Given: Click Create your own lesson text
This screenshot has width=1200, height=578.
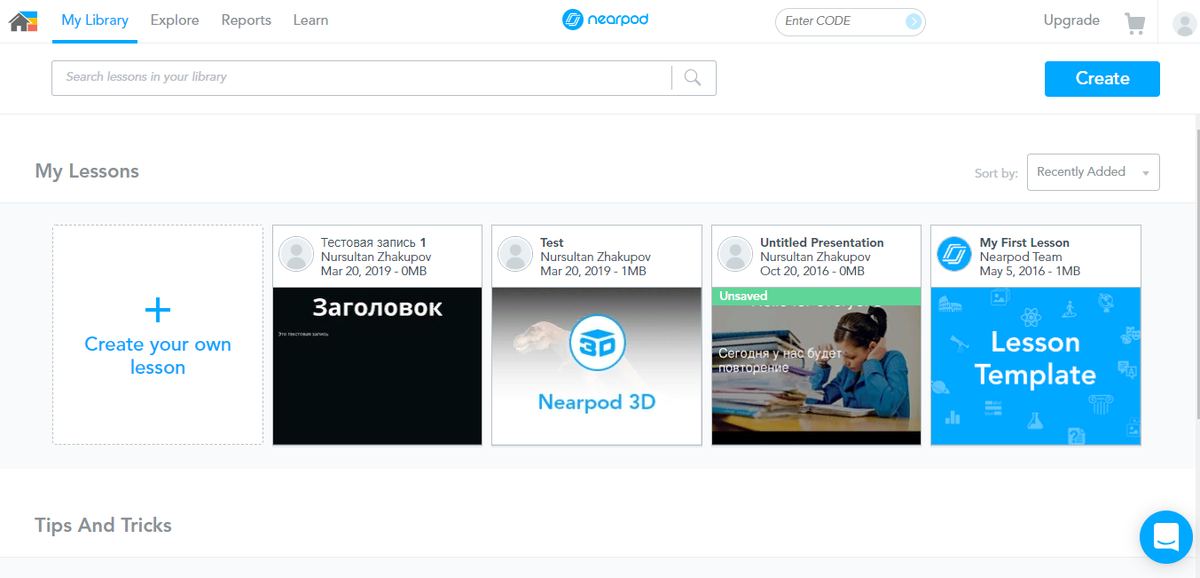Looking at the screenshot, I should (158, 356).
